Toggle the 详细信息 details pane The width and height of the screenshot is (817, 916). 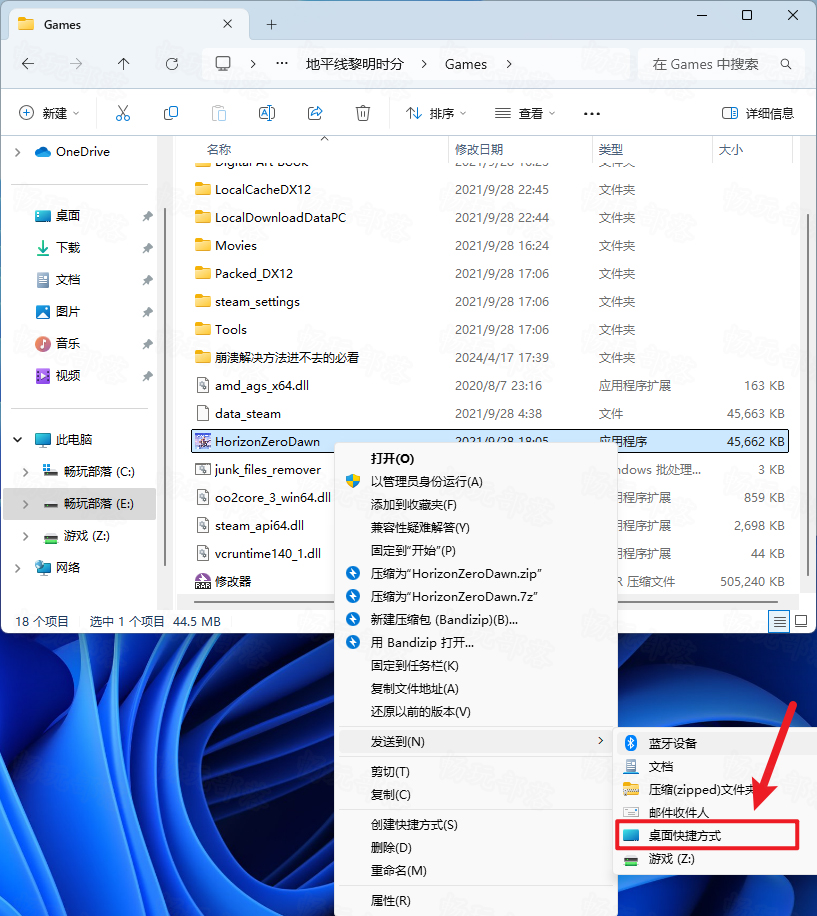point(757,113)
